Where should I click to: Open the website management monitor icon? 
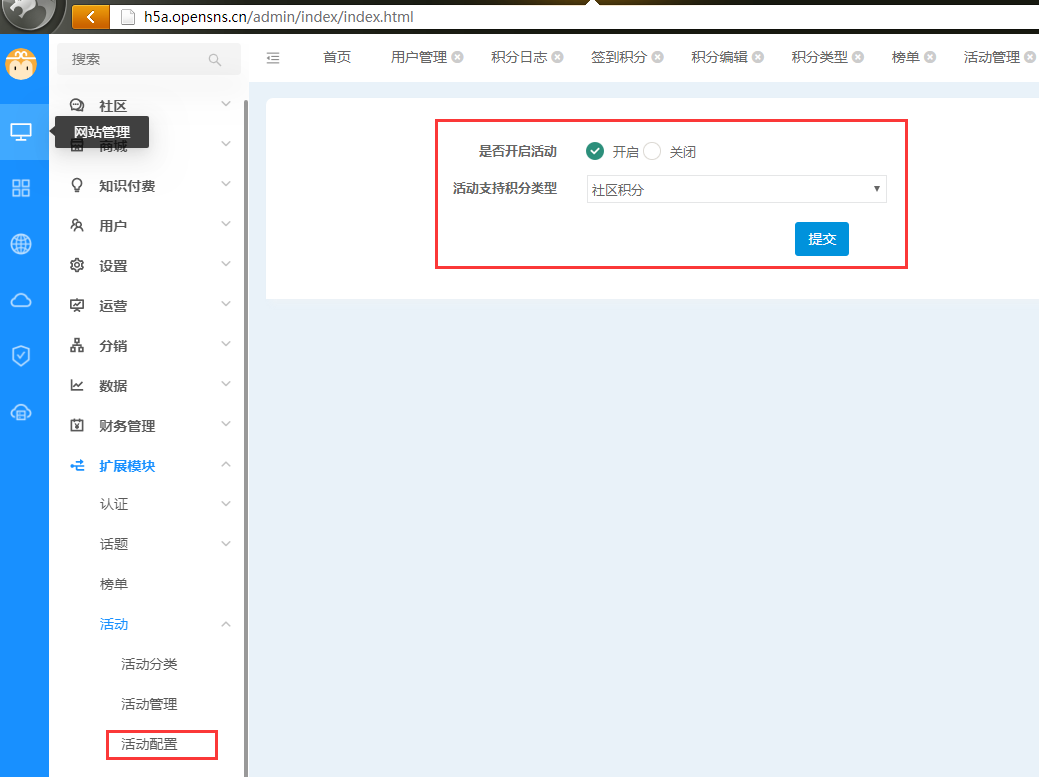[21, 132]
